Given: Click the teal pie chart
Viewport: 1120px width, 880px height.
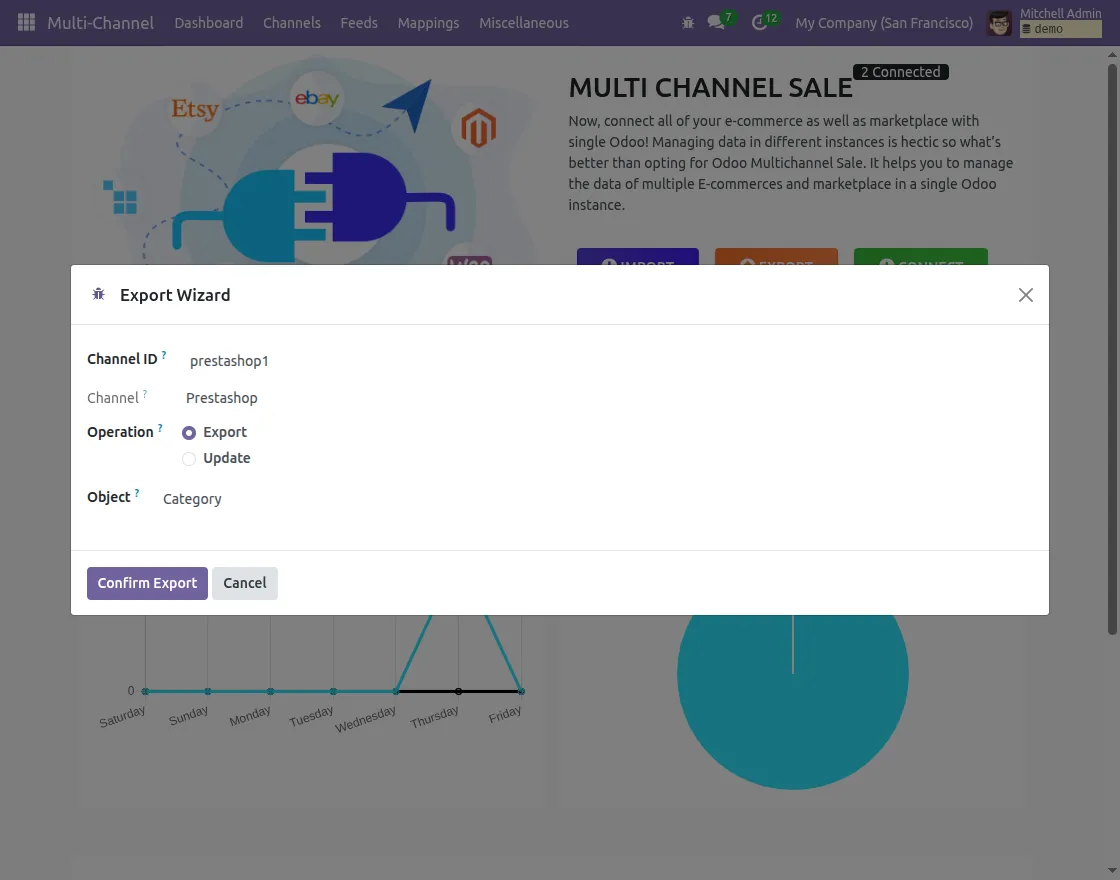Looking at the screenshot, I should (x=793, y=701).
